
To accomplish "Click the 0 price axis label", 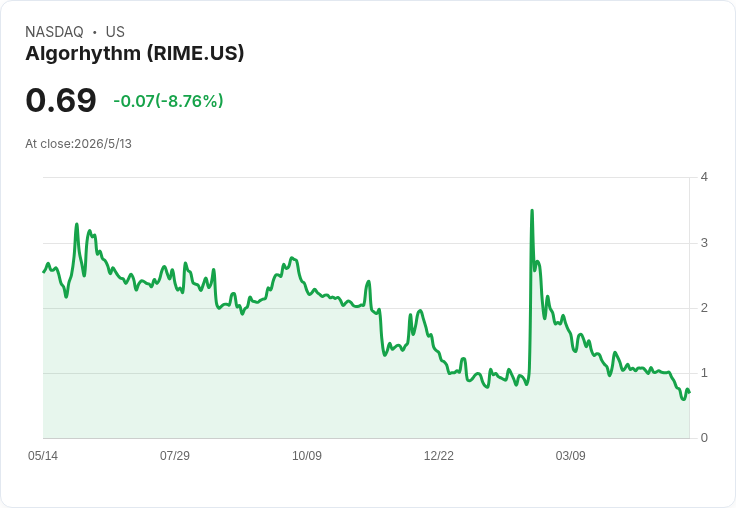I will [704, 438].
